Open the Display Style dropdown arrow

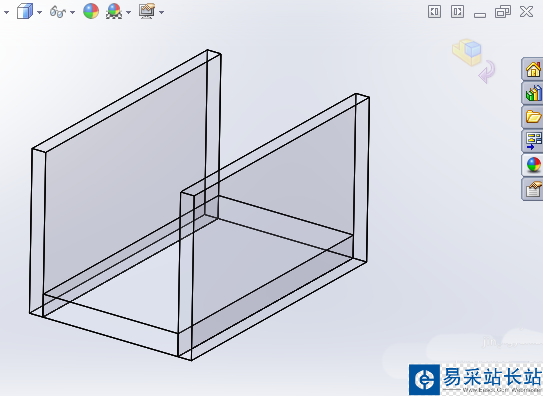point(39,12)
